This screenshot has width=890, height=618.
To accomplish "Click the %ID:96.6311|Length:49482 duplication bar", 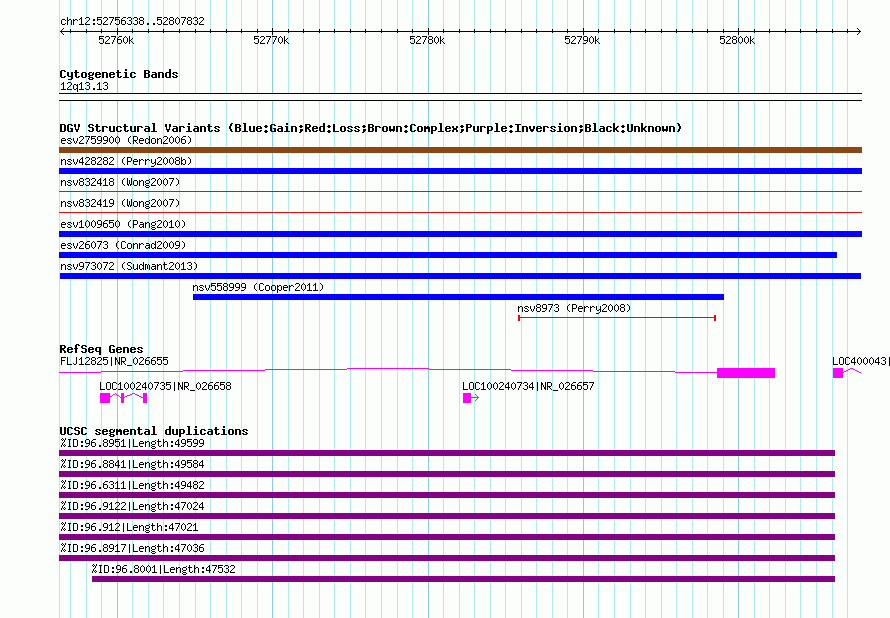I will tap(447, 495).
